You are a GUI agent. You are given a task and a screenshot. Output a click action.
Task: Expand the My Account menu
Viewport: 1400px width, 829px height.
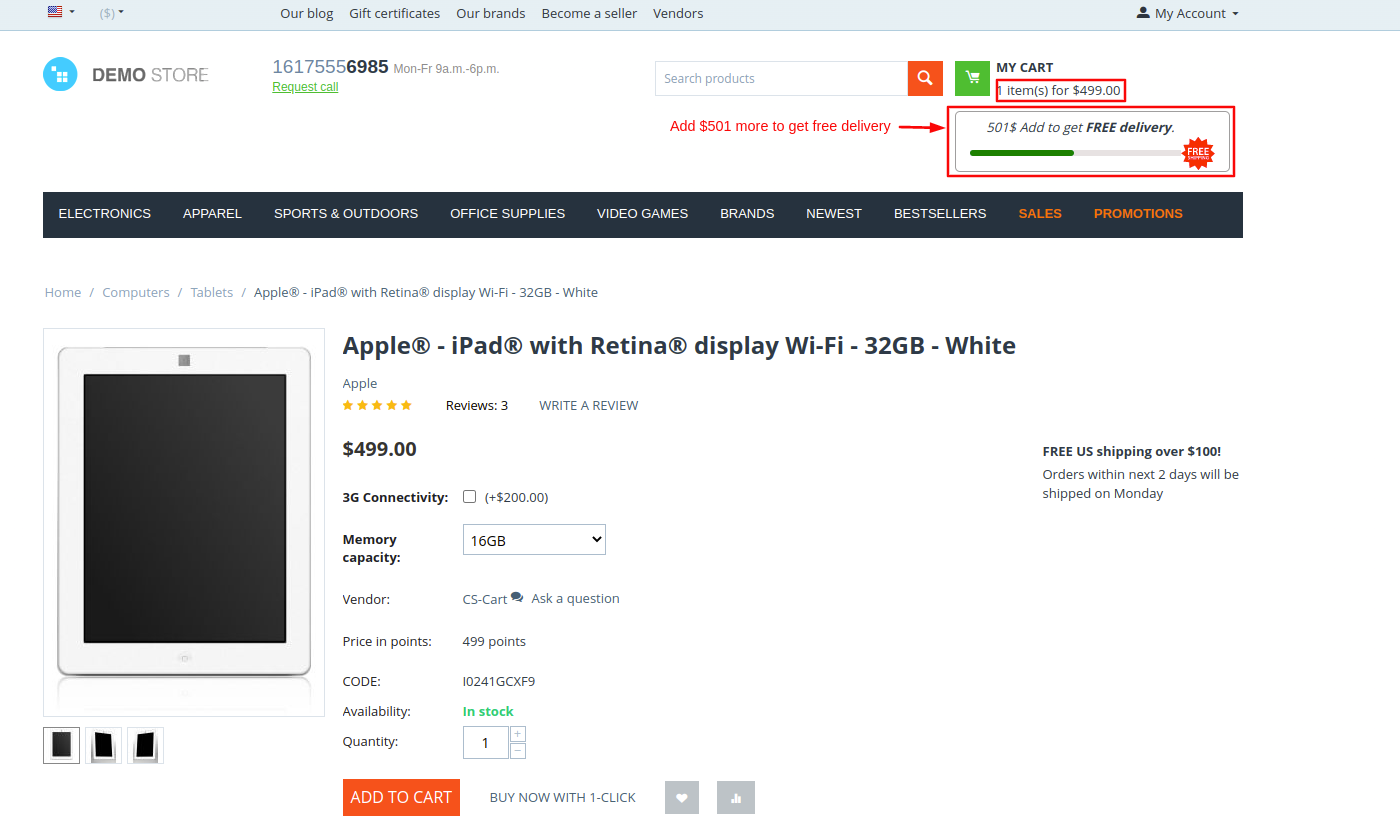[1188, 13]
